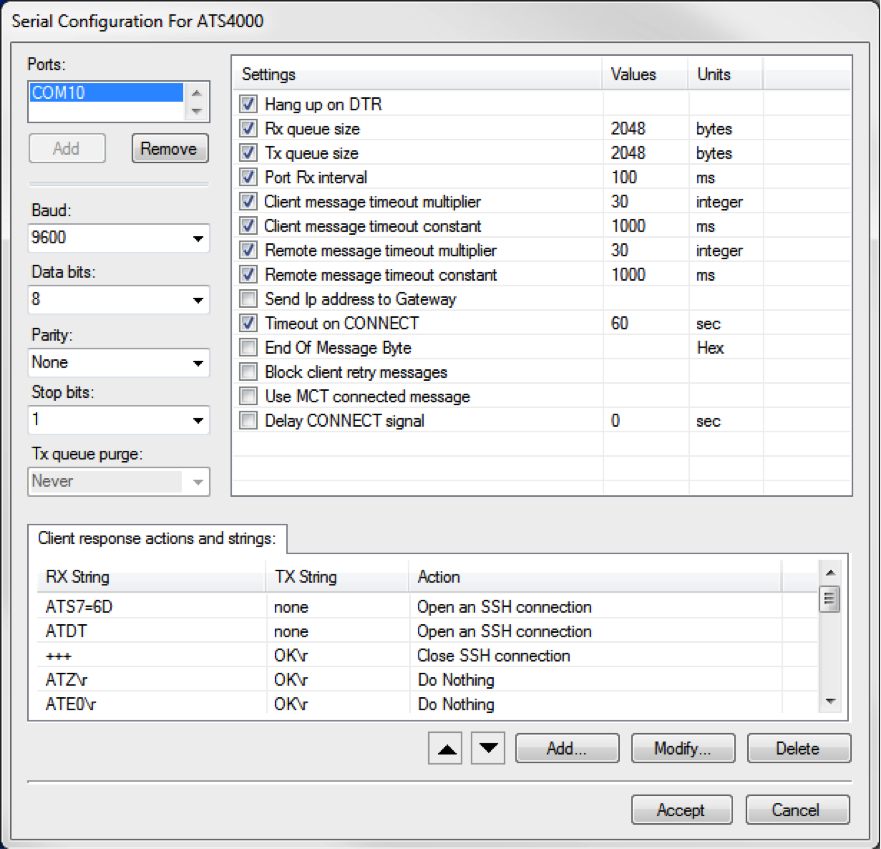Click Accept to save configuration
This screenshot has width=881, height=849.
[x=681, y=810]
